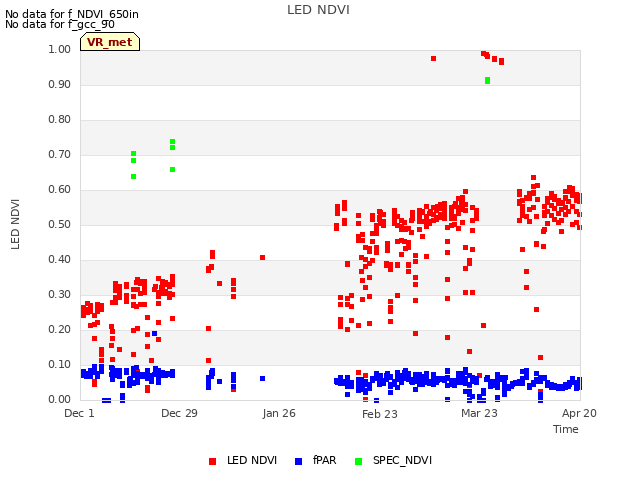
Task: Click the 0.40 y-axis tick label
Action: click(59, 260)
